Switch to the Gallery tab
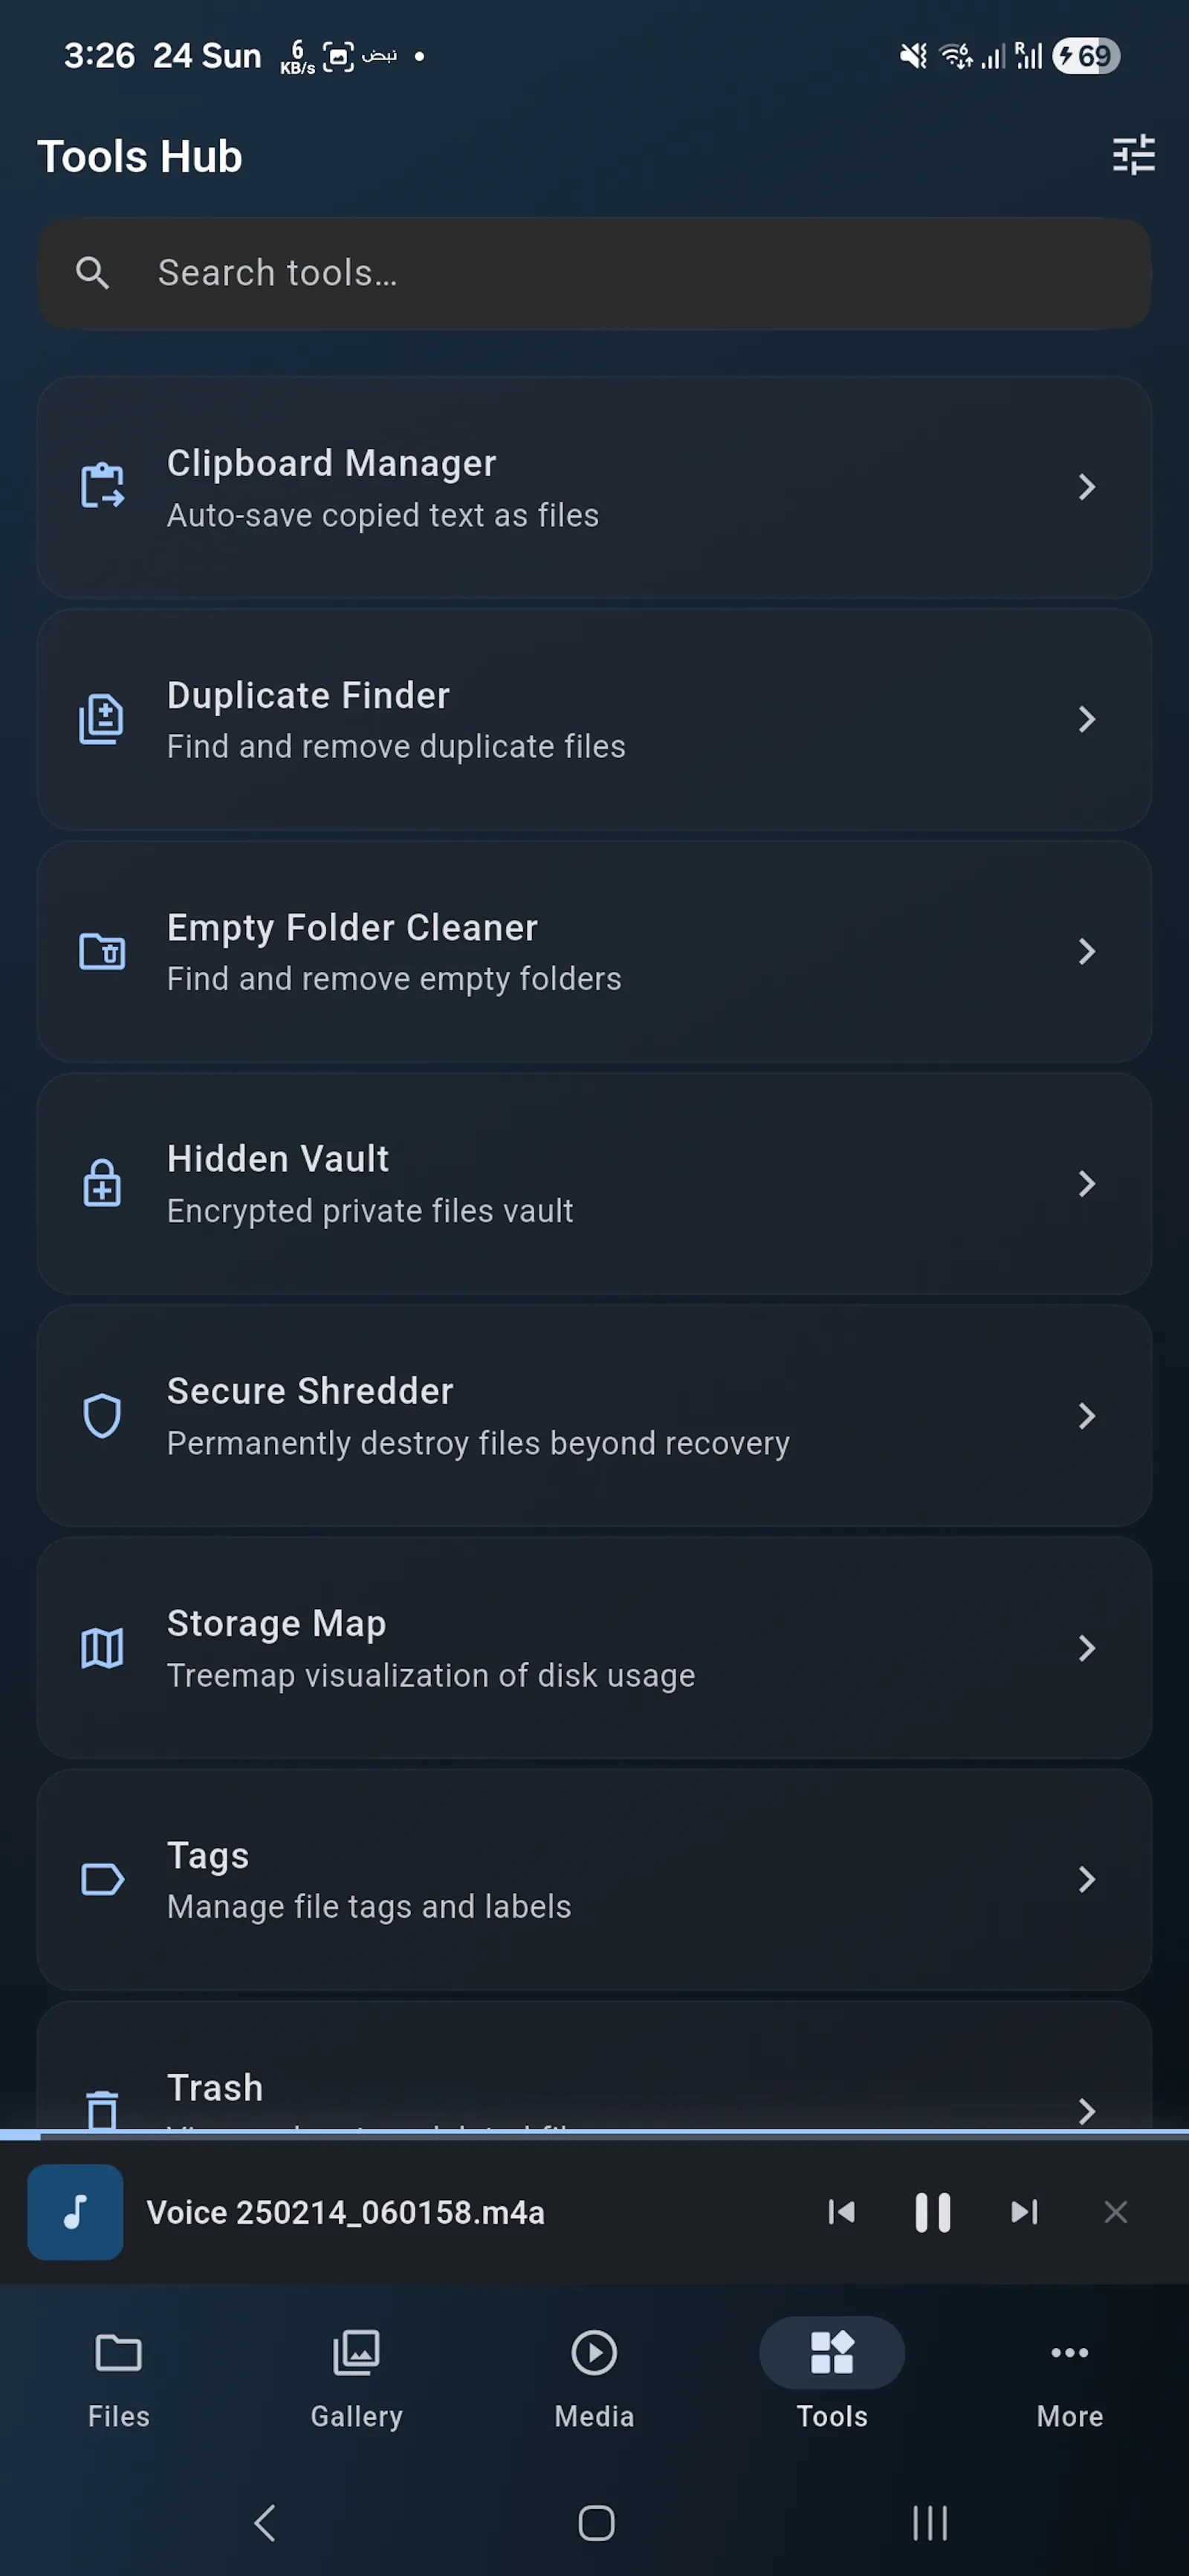This screenshot has height=2576, width=1189. (356, 2378)
